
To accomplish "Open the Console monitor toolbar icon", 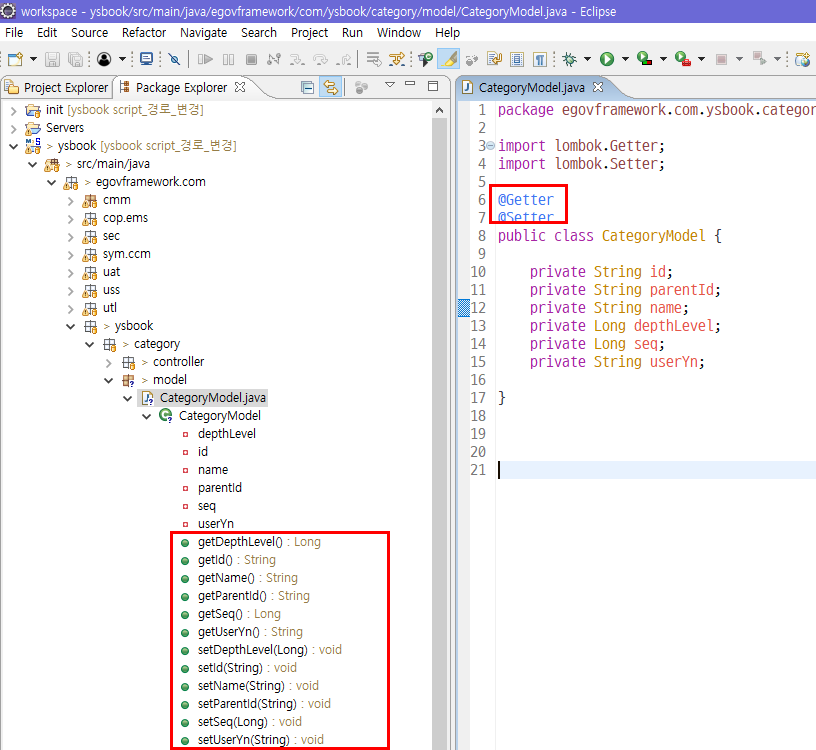I will tap(147, 59).
